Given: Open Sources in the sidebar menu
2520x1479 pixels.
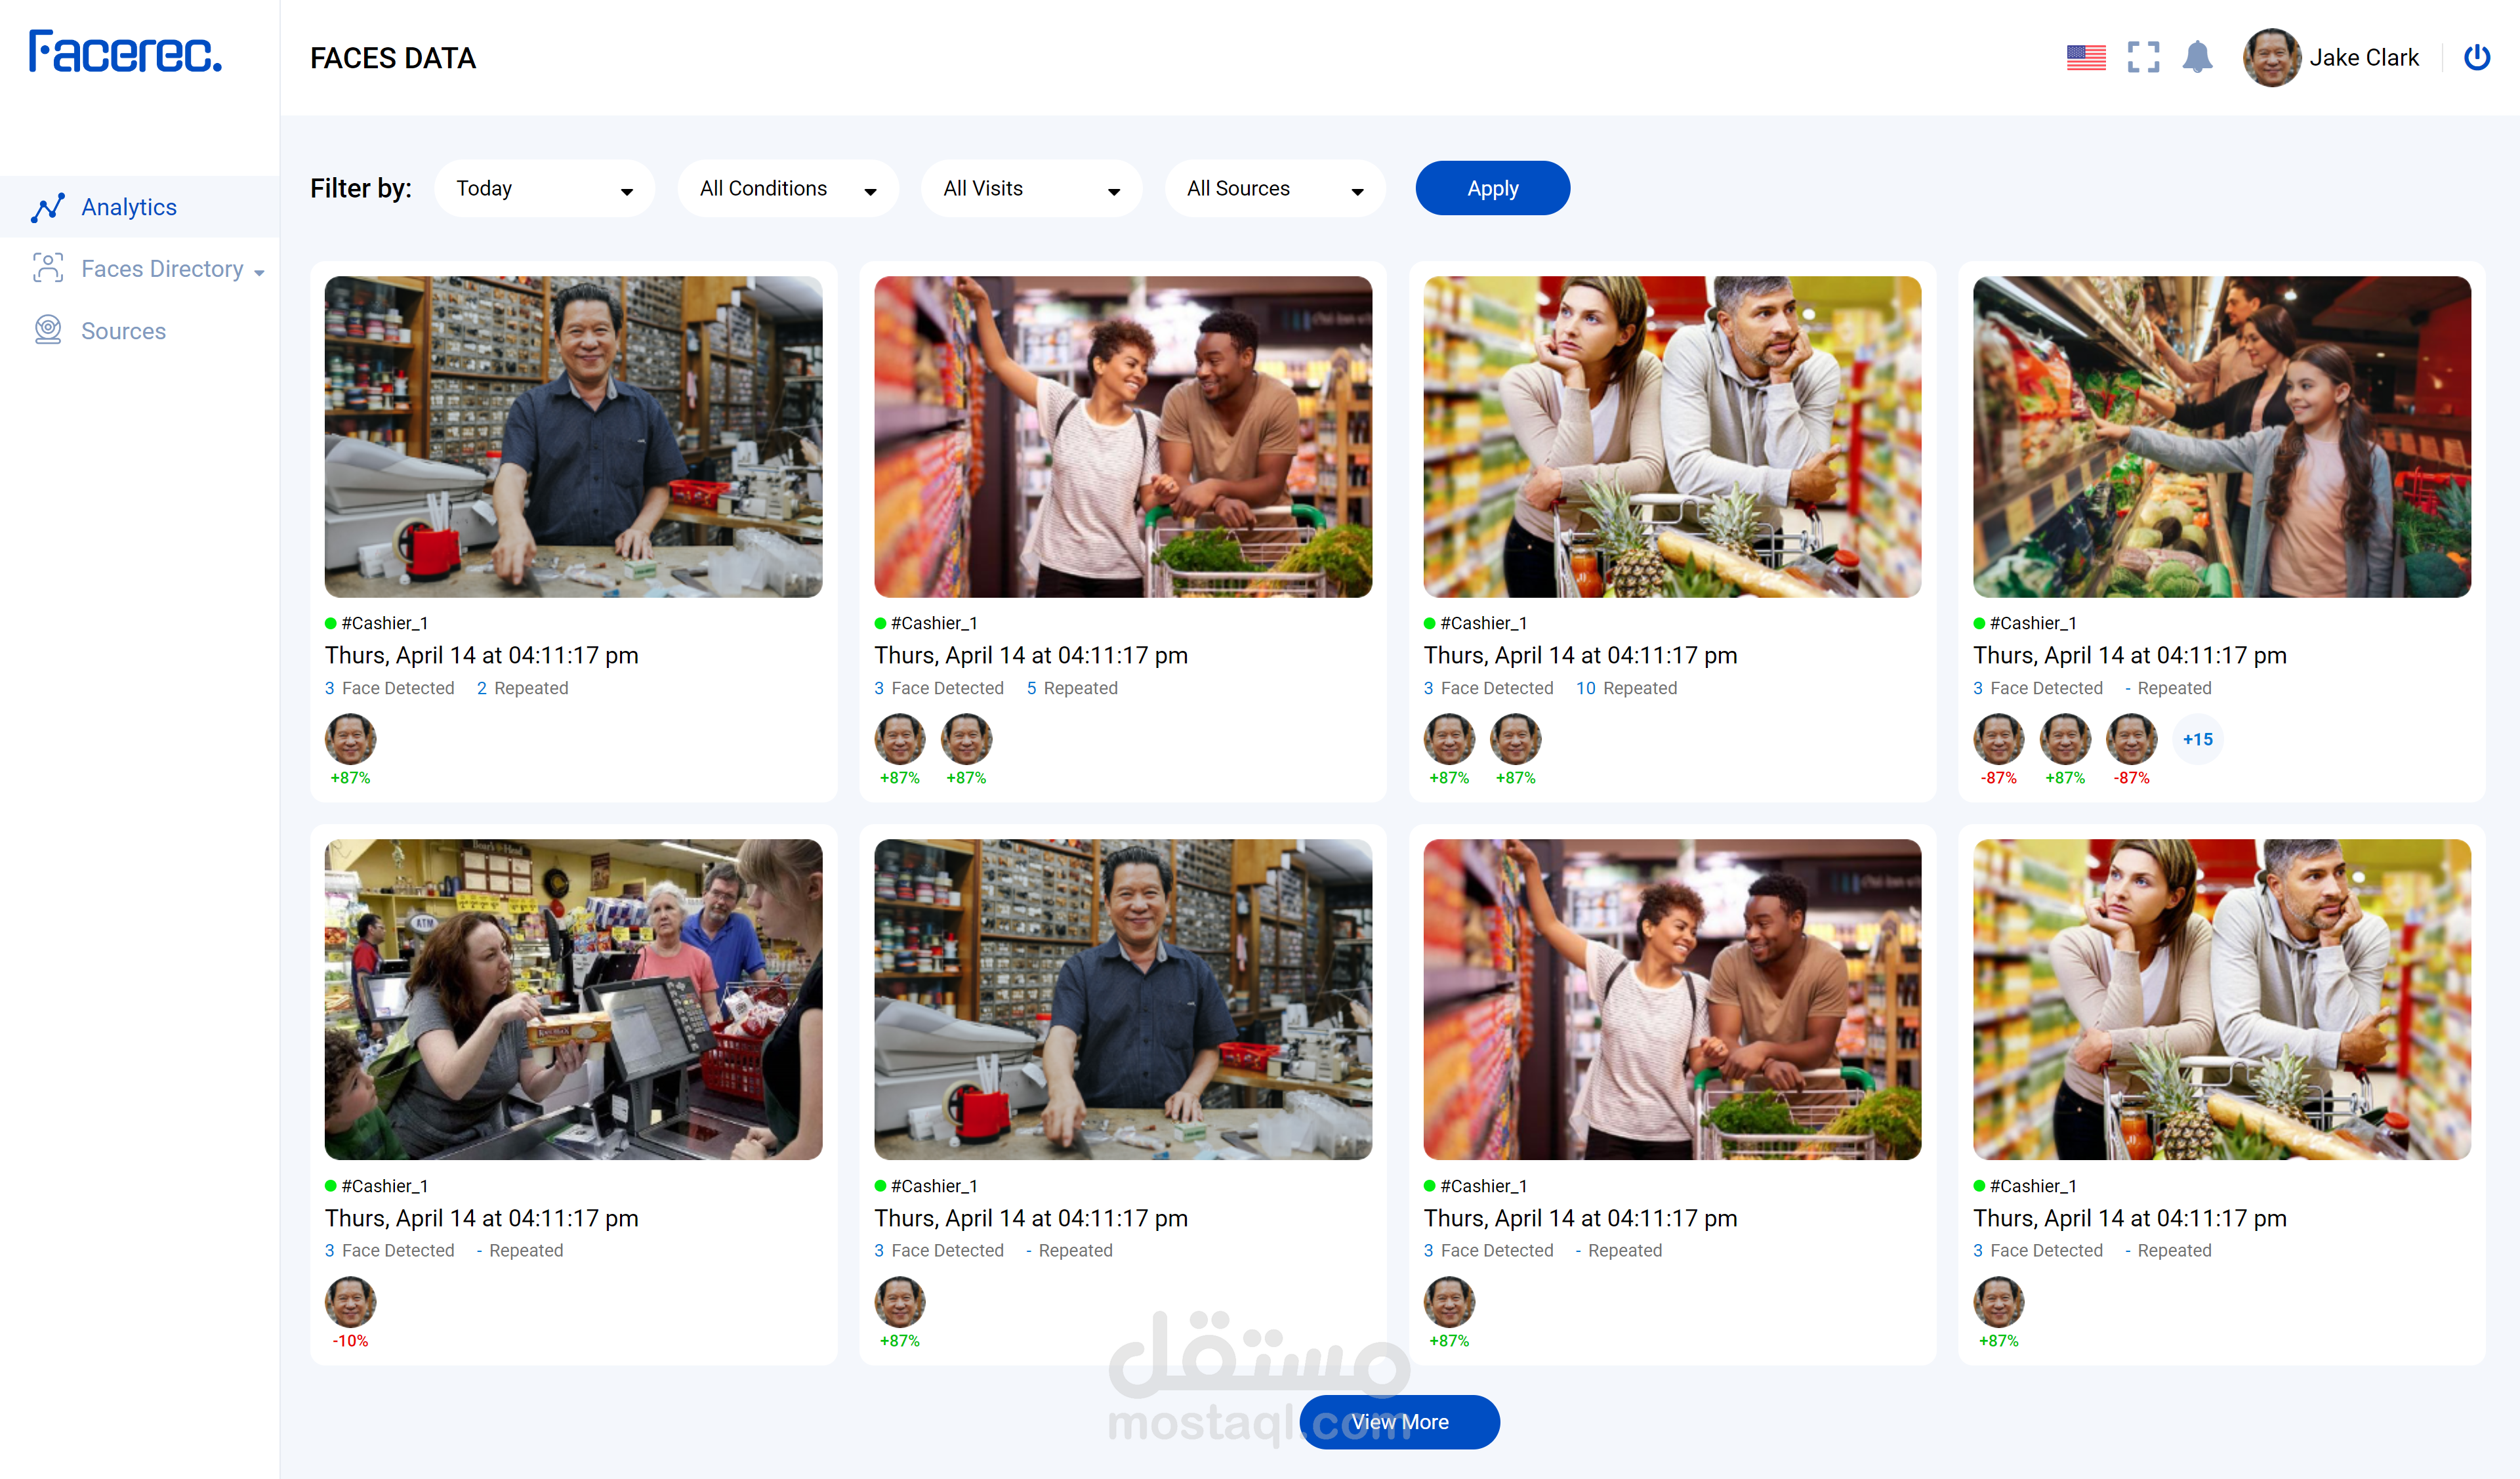Looking at the screenshot, I should 123,331.
